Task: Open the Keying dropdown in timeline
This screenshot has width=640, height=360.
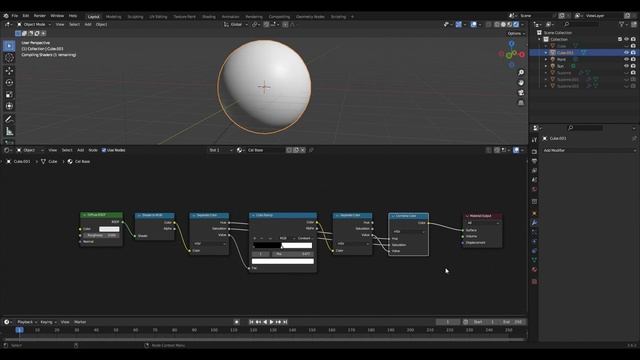Action: tap(48, 322)
